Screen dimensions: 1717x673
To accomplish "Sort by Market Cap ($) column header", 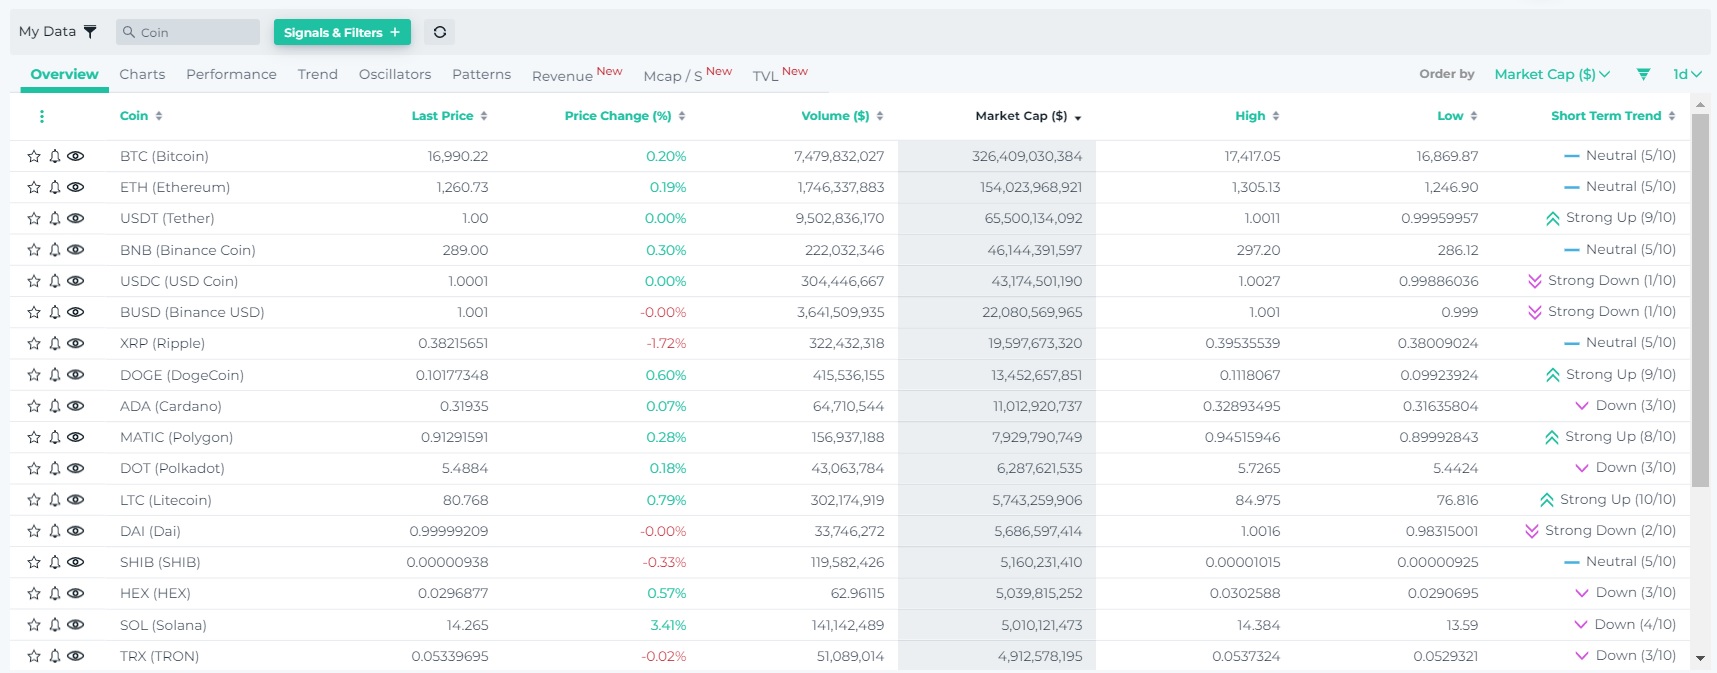I will click(1028, 116).
